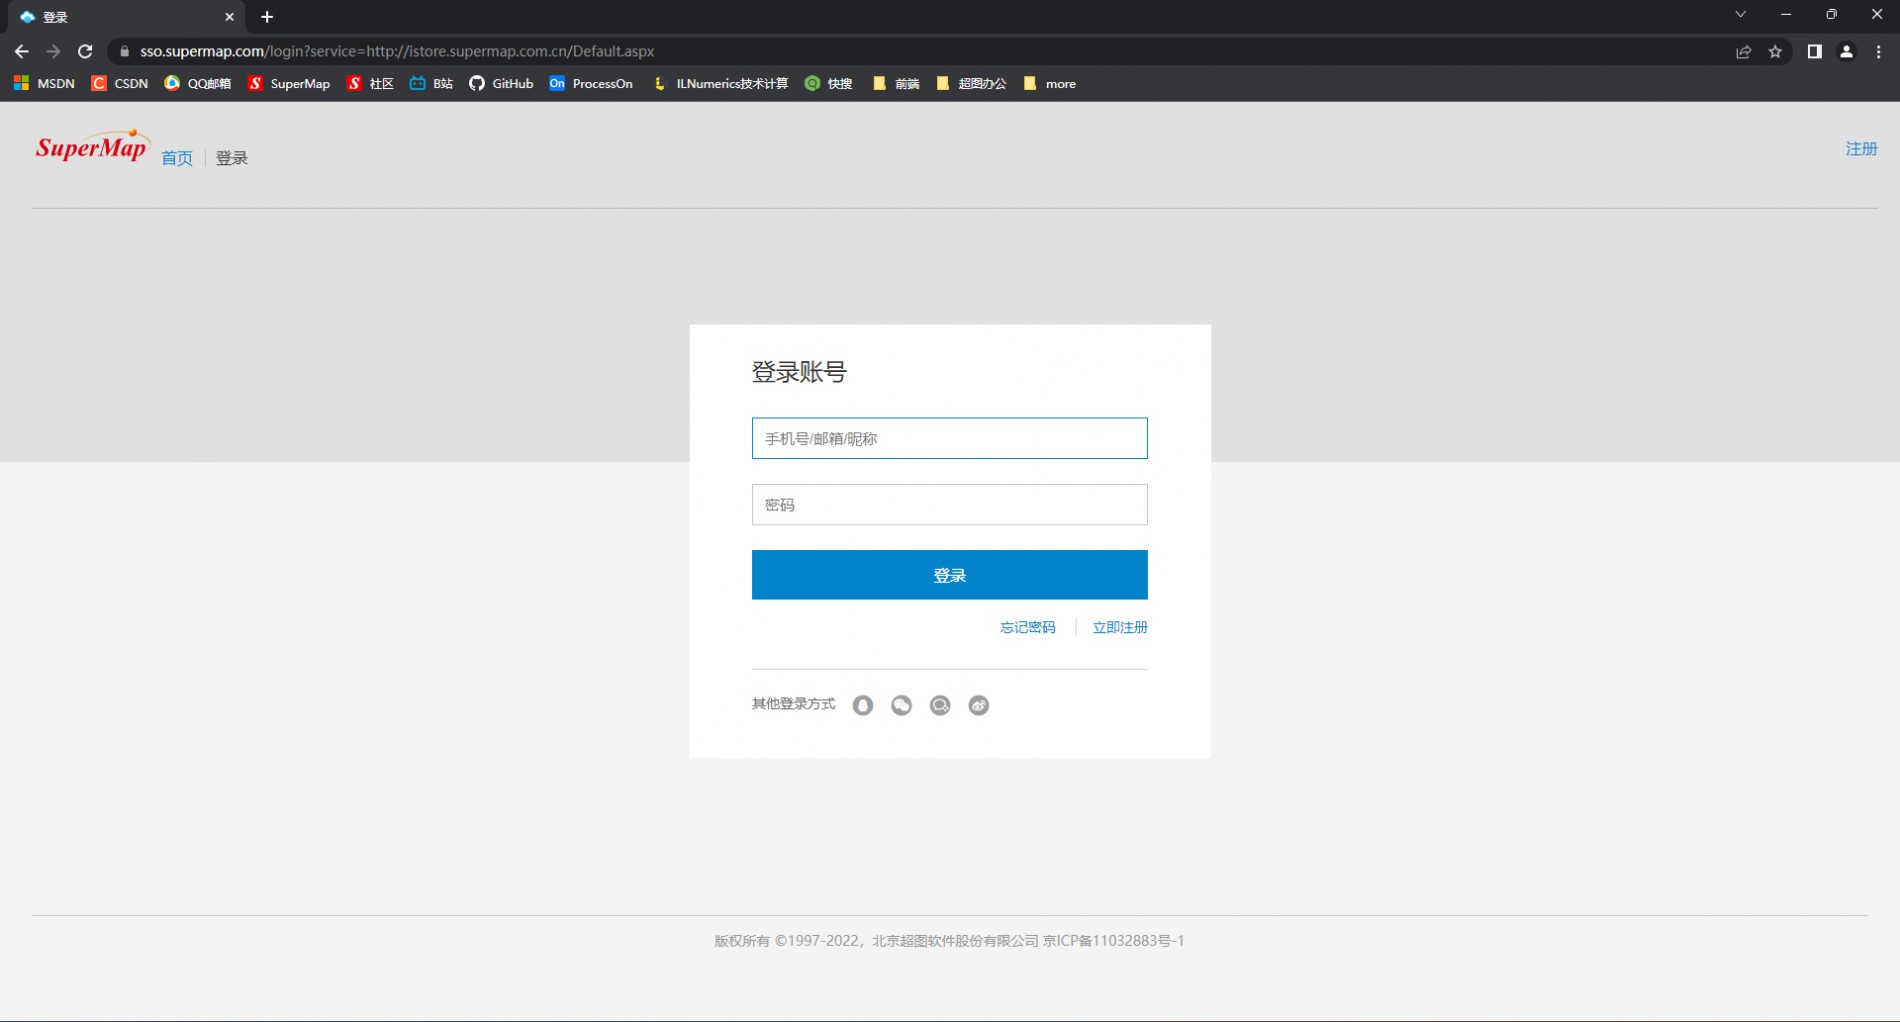The height and width of the screenshot is (1022, 1900).
Task: Open the tab search chevron
Action: [1740, 14]
